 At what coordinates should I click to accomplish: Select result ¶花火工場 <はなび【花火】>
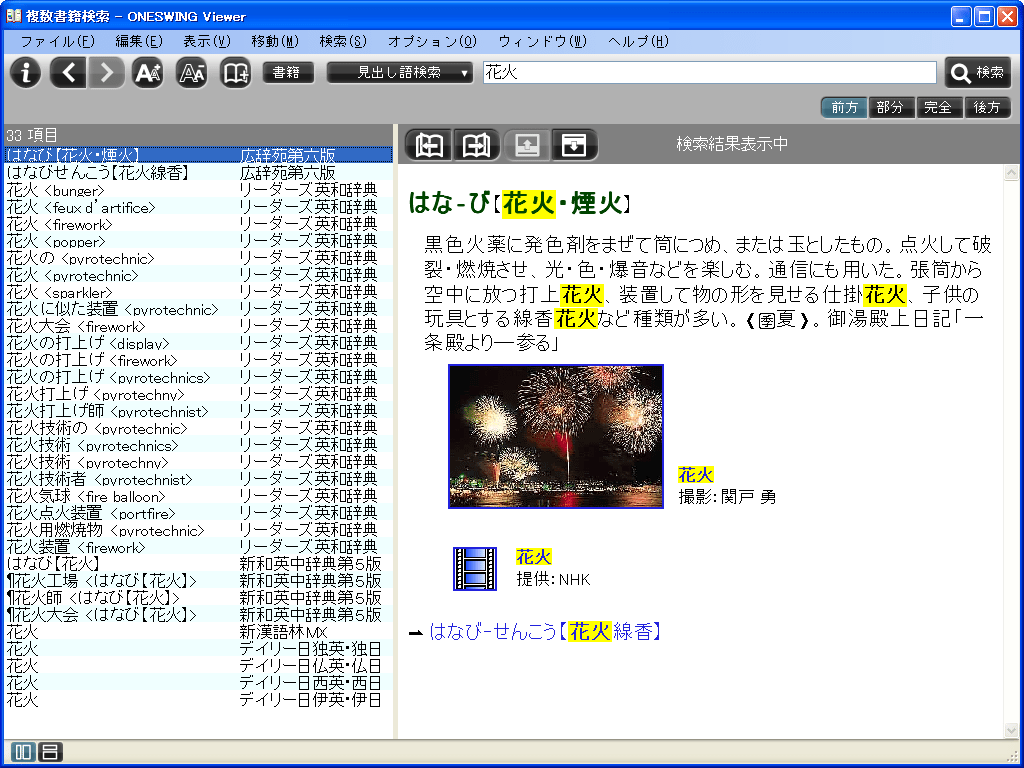(x=199, y=581)
